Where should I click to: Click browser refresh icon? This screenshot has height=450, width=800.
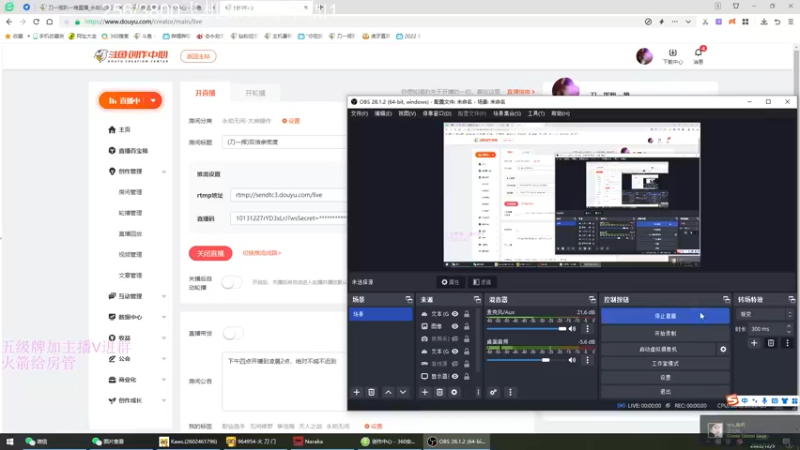click(x=36, y=21)
